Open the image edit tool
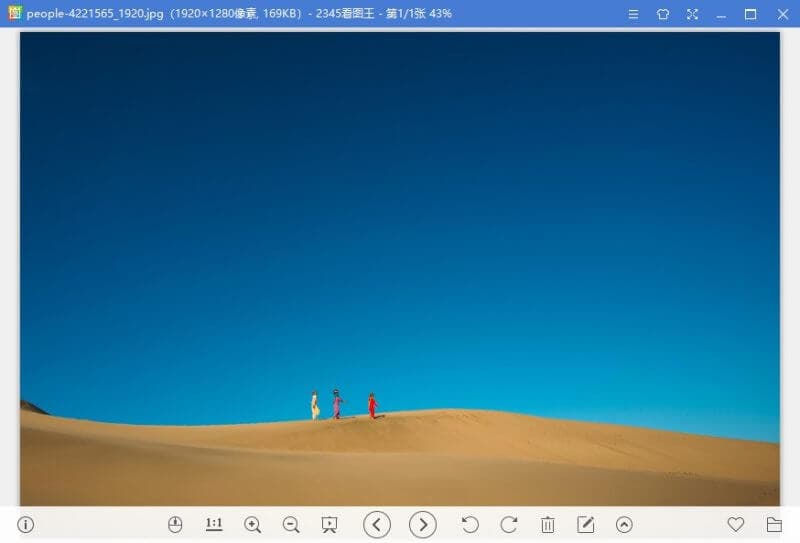 pos(585,524)
